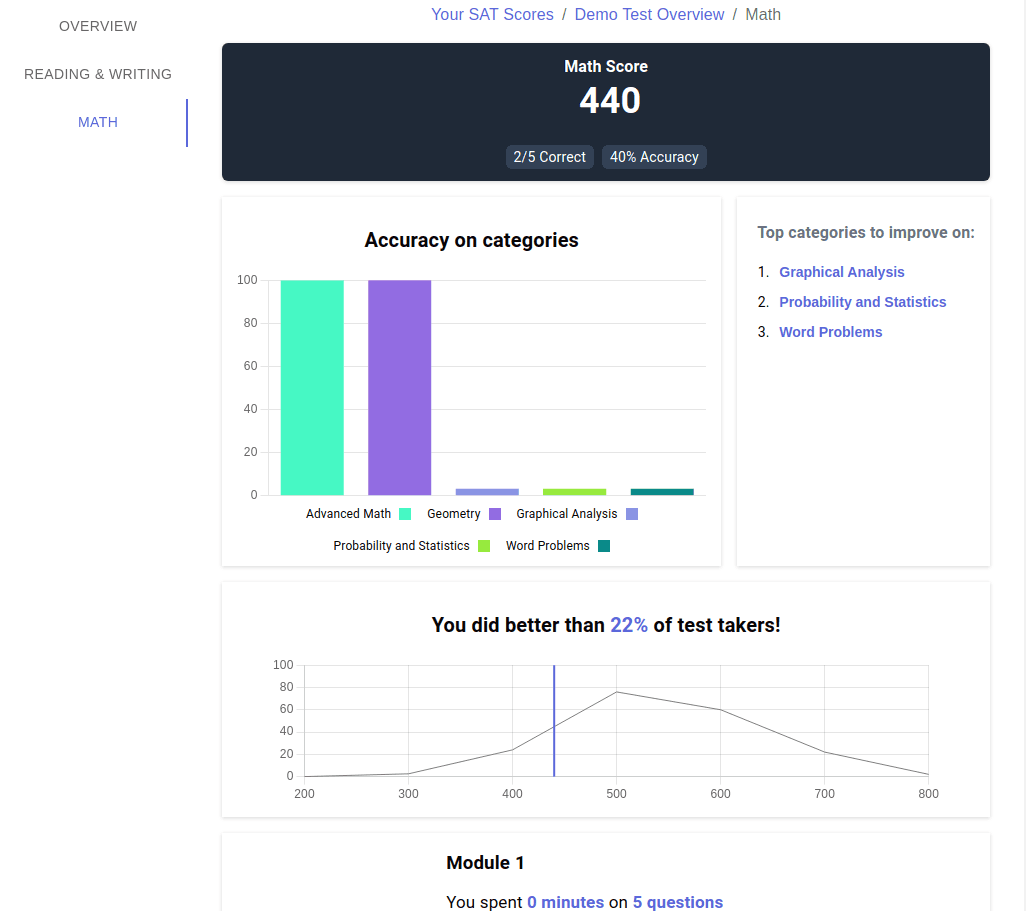
Task: Switch to Reading & Writing tab
Action: pos(98,74)
